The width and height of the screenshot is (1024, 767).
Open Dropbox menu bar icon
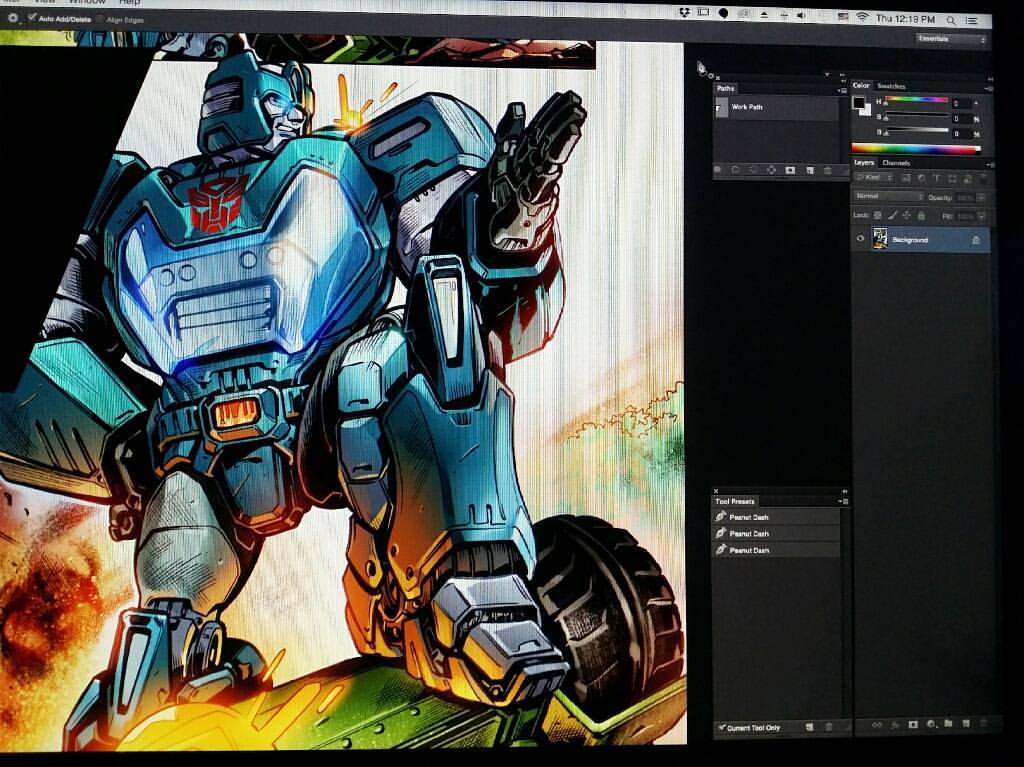(x=684, y=12)
